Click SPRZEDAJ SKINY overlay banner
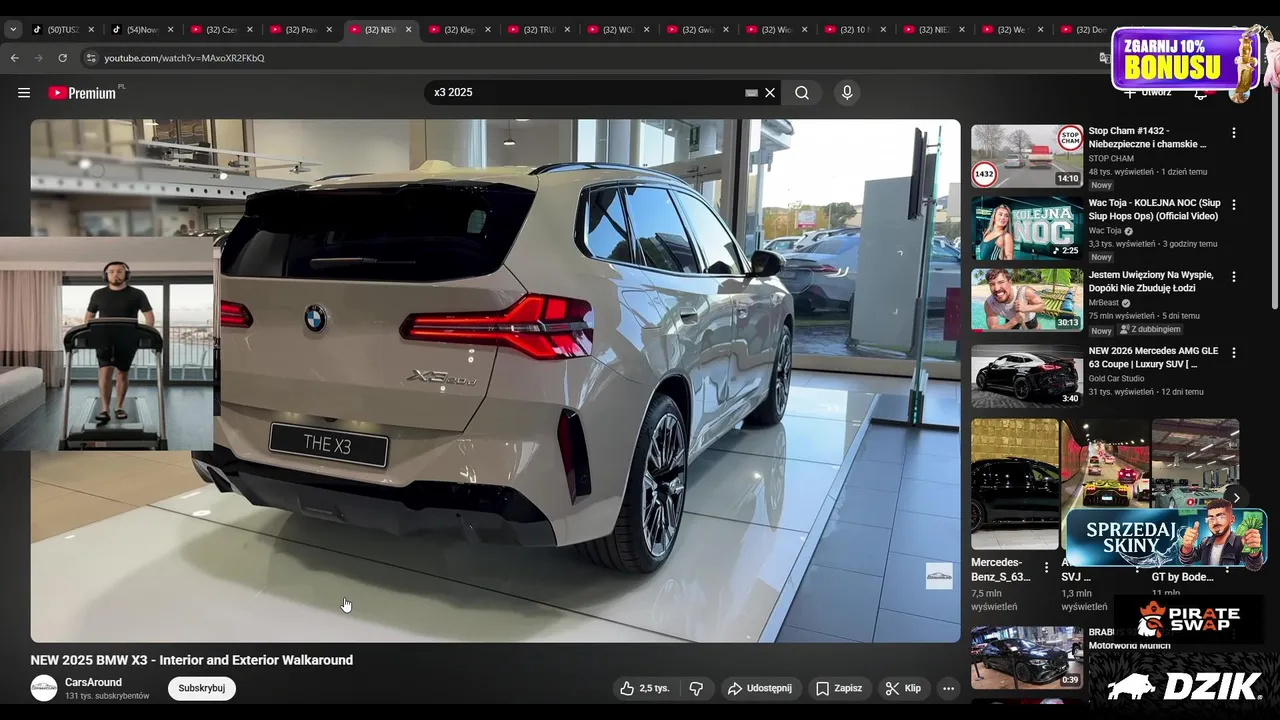Viewport: 1280px width, 720px height. tap(1165, 539)
